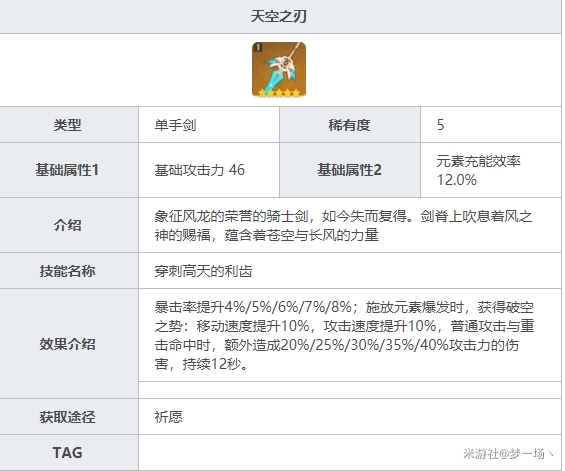This screenshot has width=565, height=471.
Task: Click the 基础攻击力 46 value
Action: pos(199,170)
